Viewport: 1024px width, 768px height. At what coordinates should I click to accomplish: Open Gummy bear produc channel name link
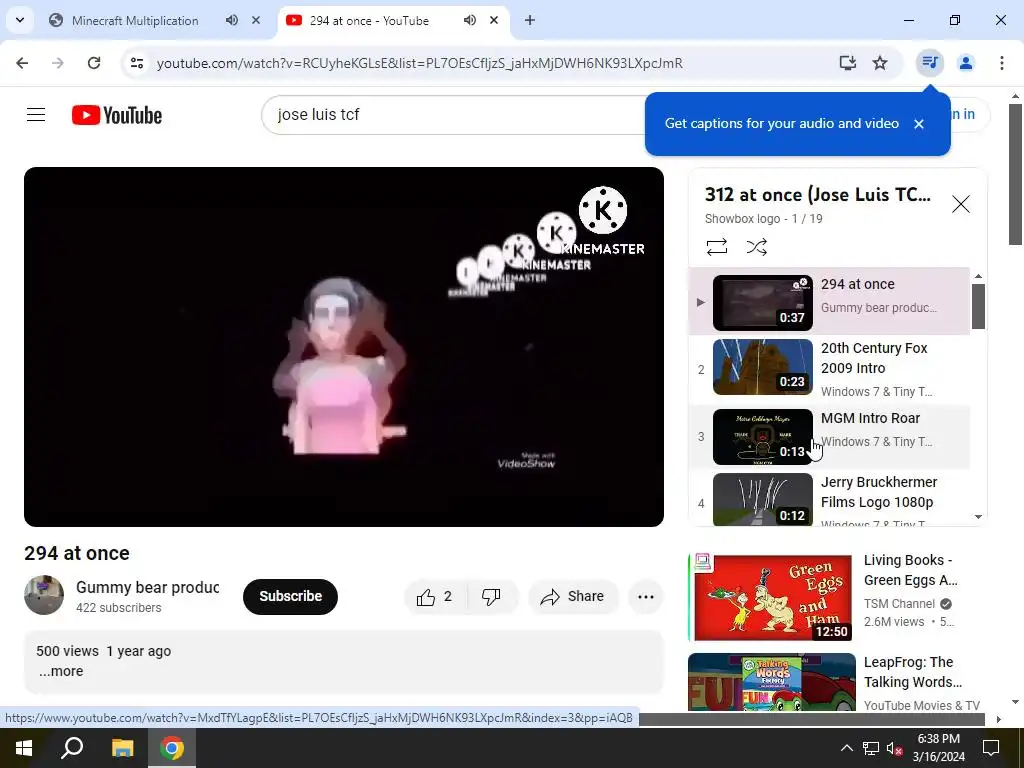[147, 587]
